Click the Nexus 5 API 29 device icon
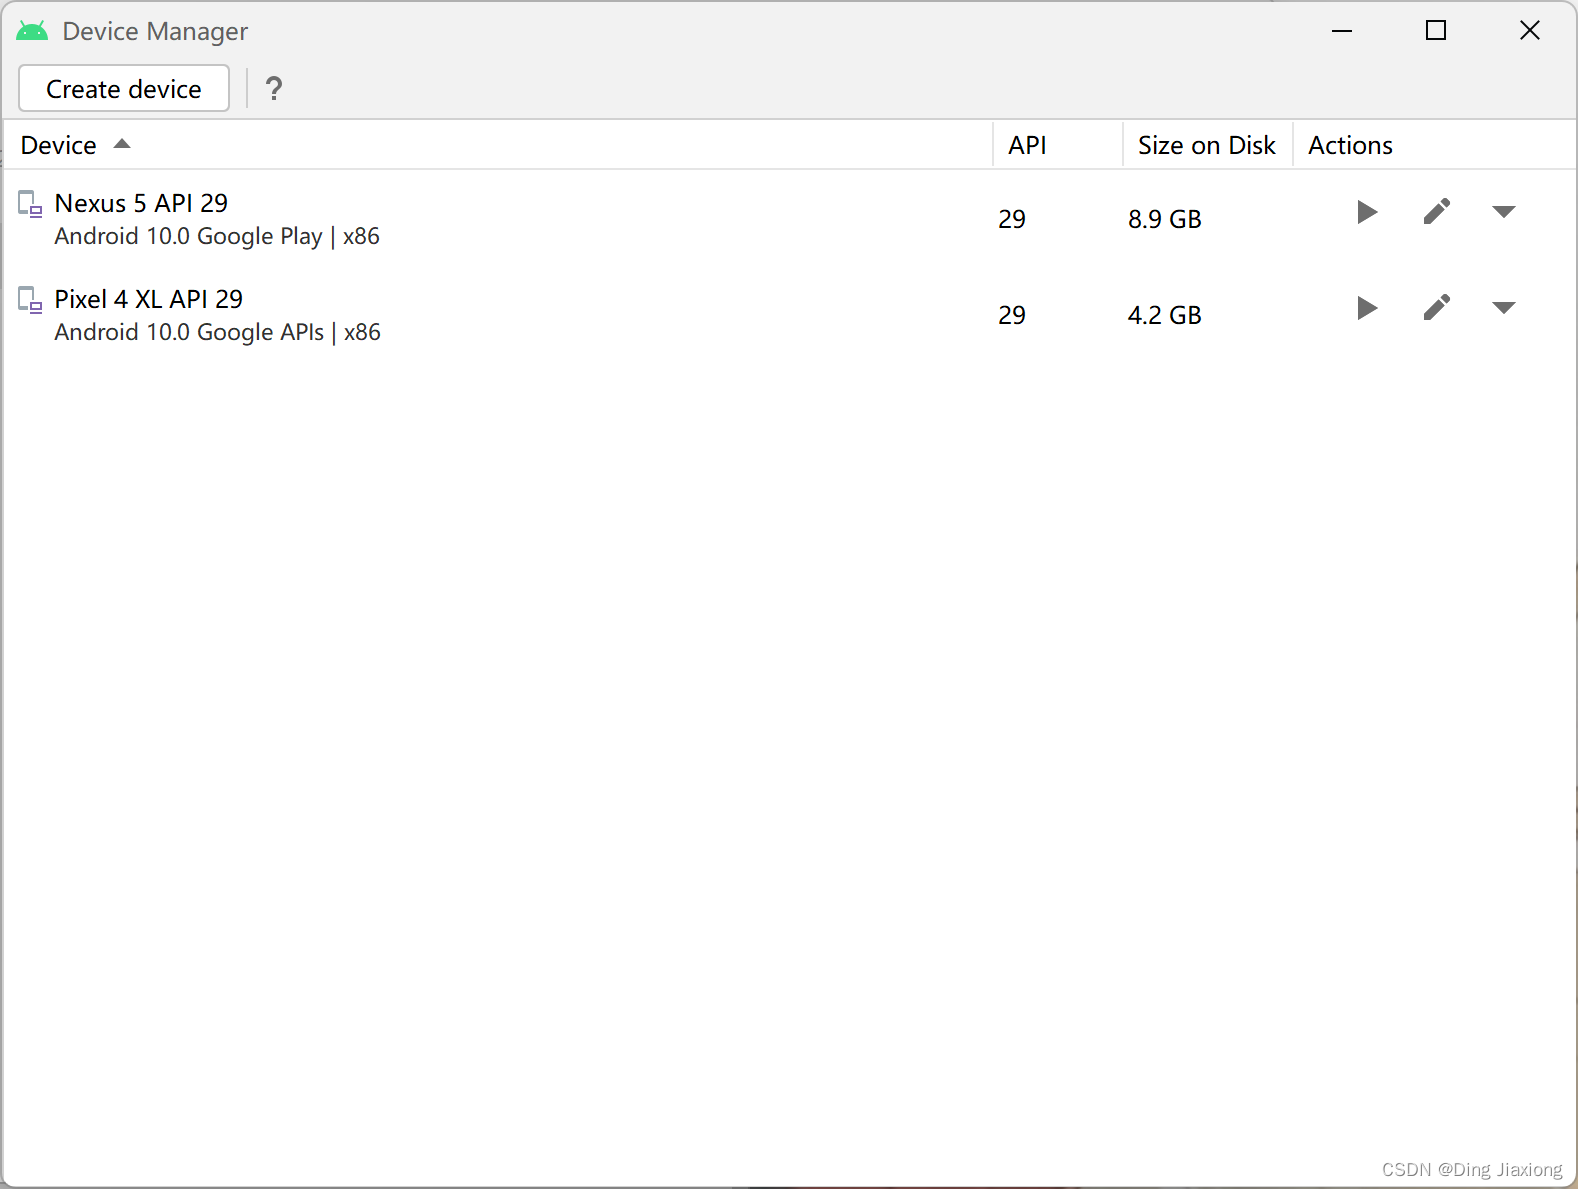 pos(30,204)
